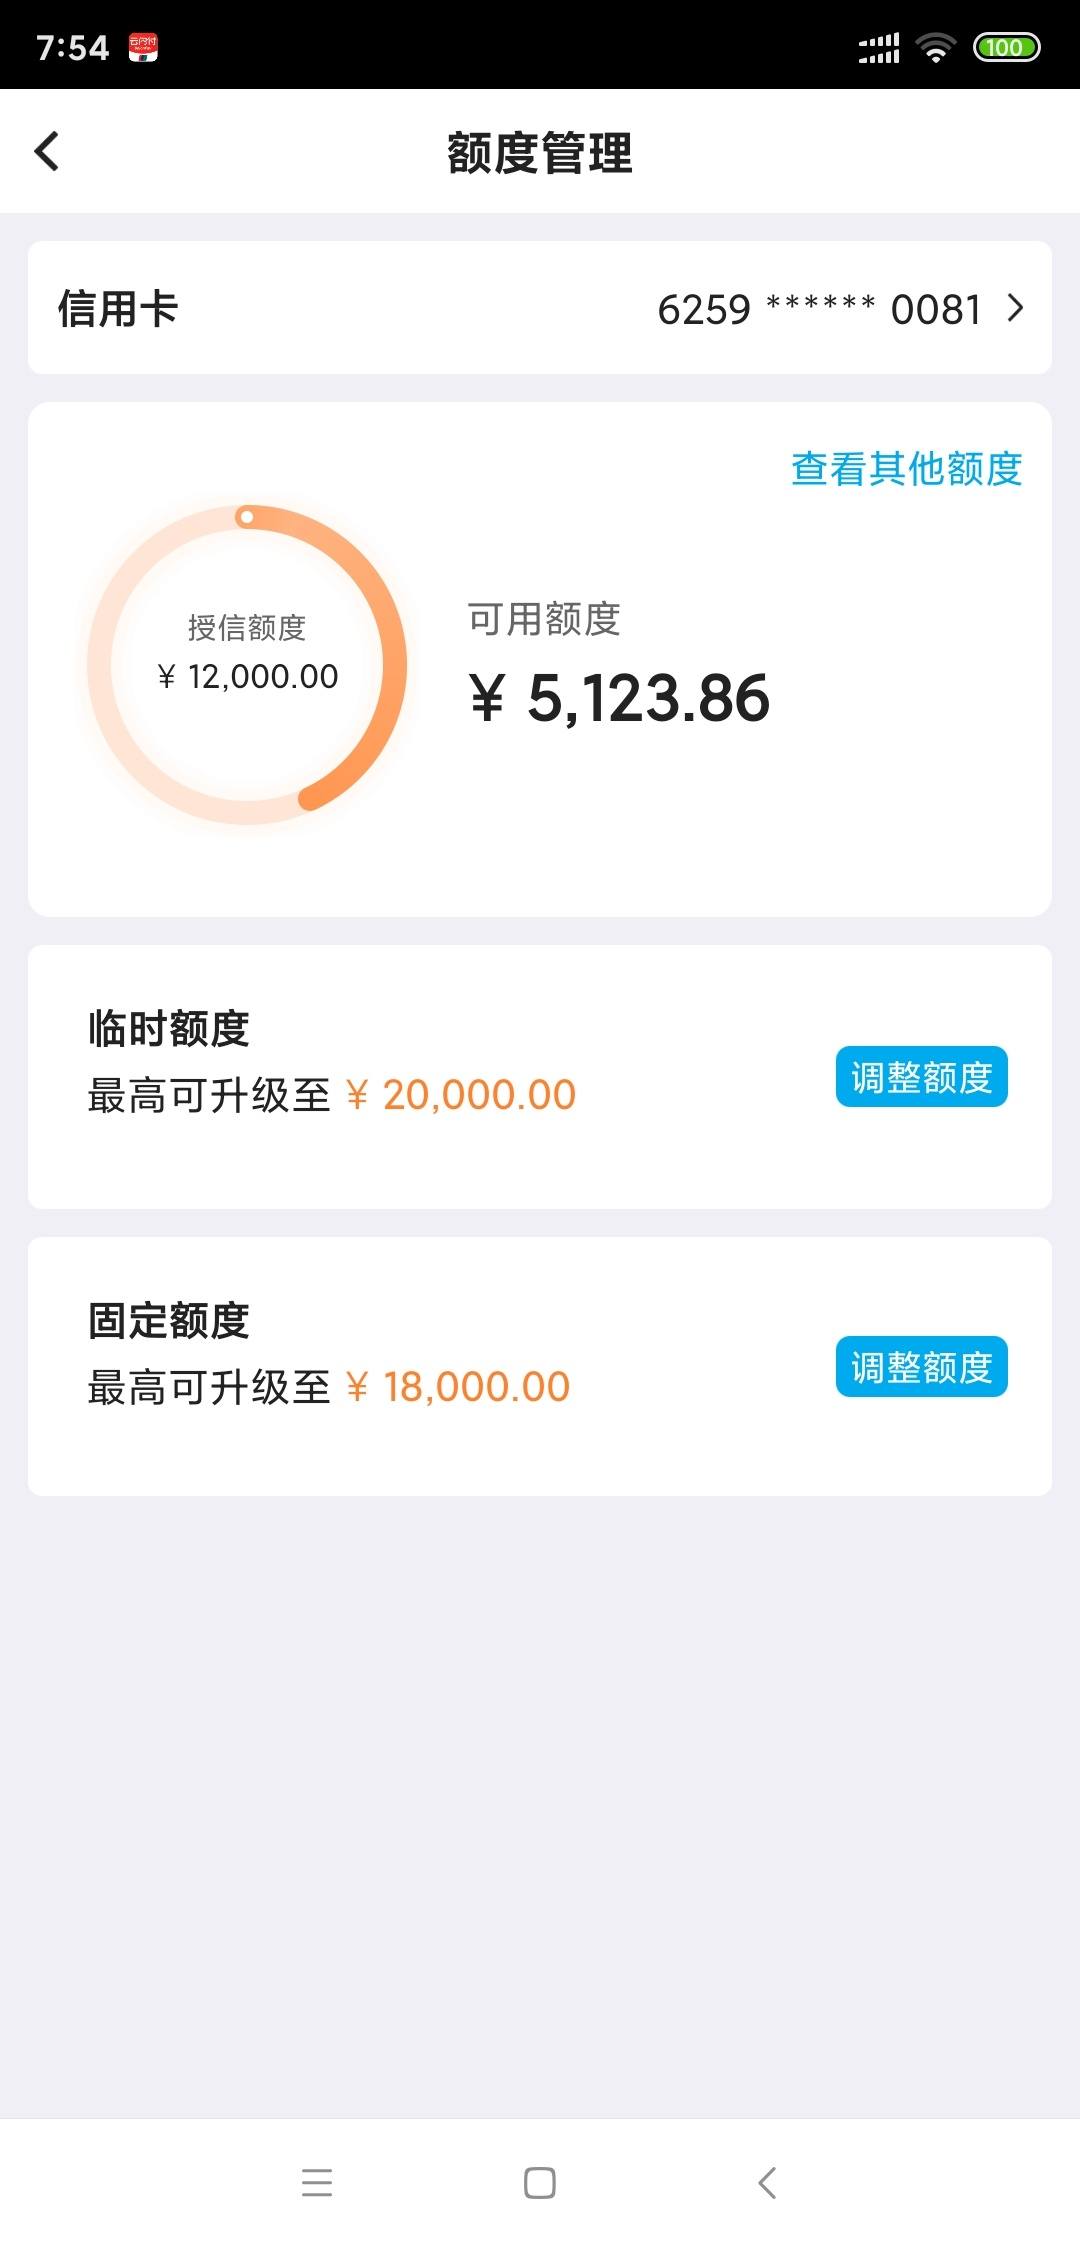This screenshot has width=1080, height=2248.
Task: Tap the orange credit usage ring
Action: pyautogui.click(x=247, y=665)
